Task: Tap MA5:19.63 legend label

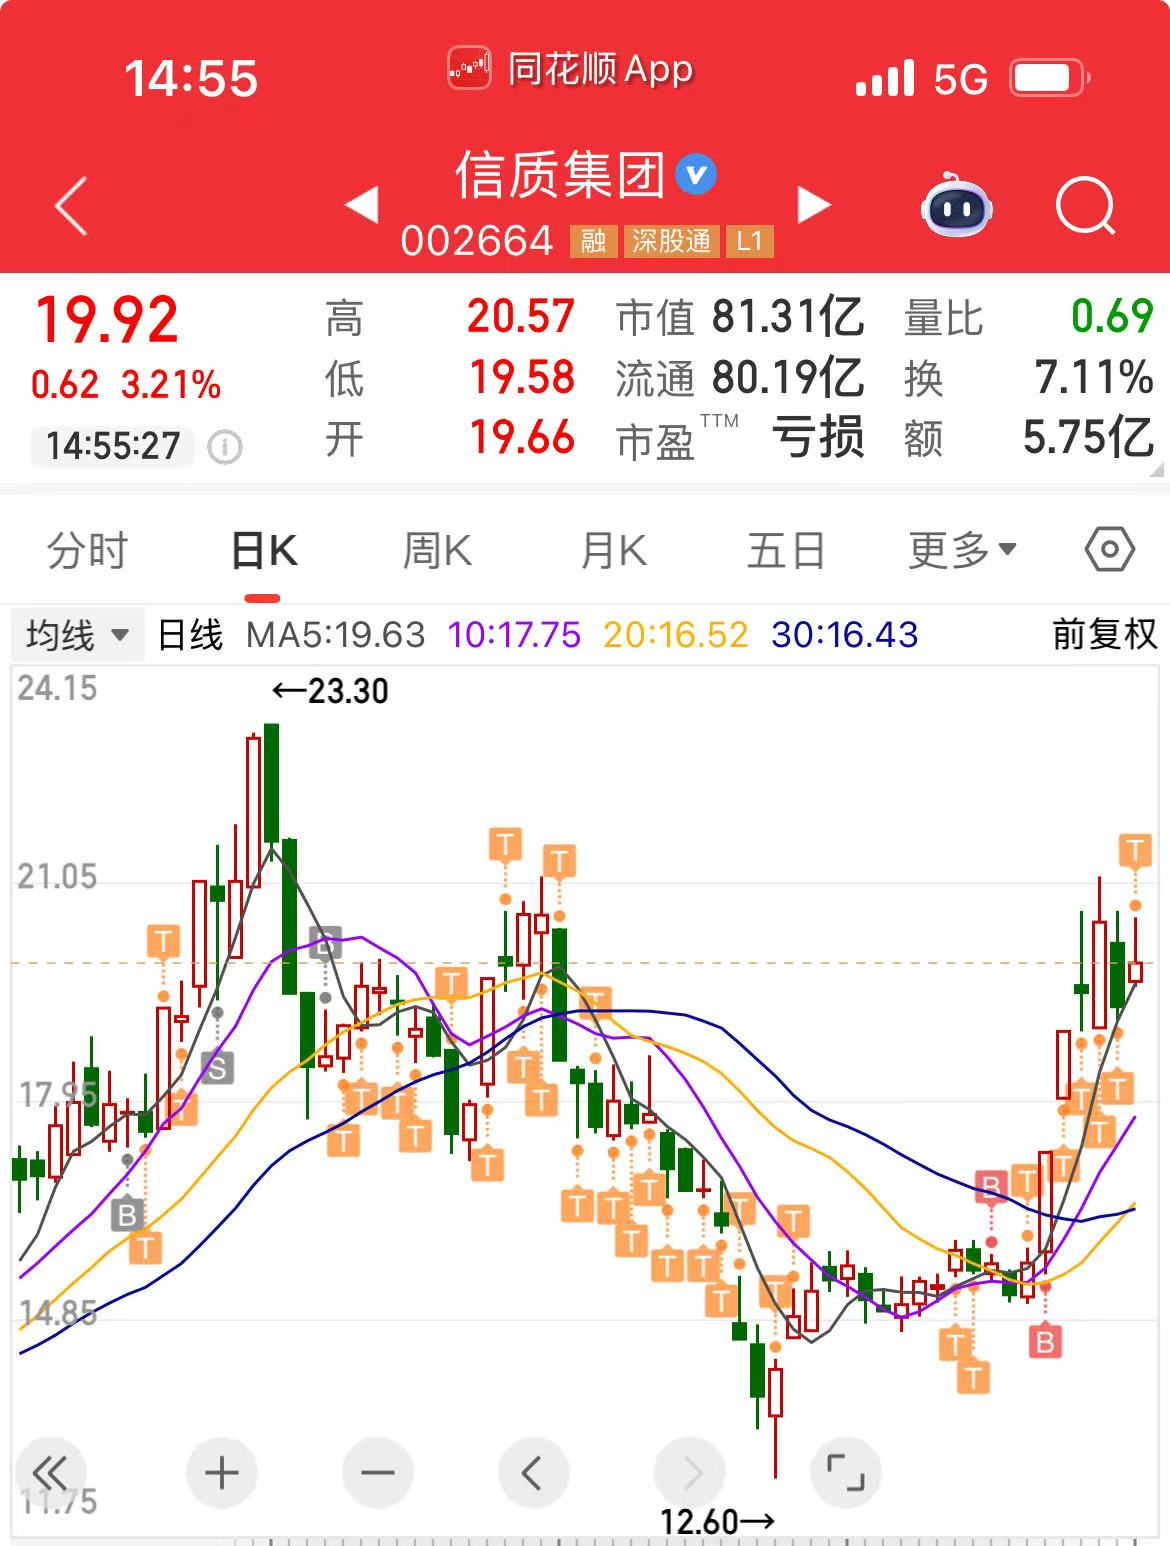Action: tap(335, 635)
